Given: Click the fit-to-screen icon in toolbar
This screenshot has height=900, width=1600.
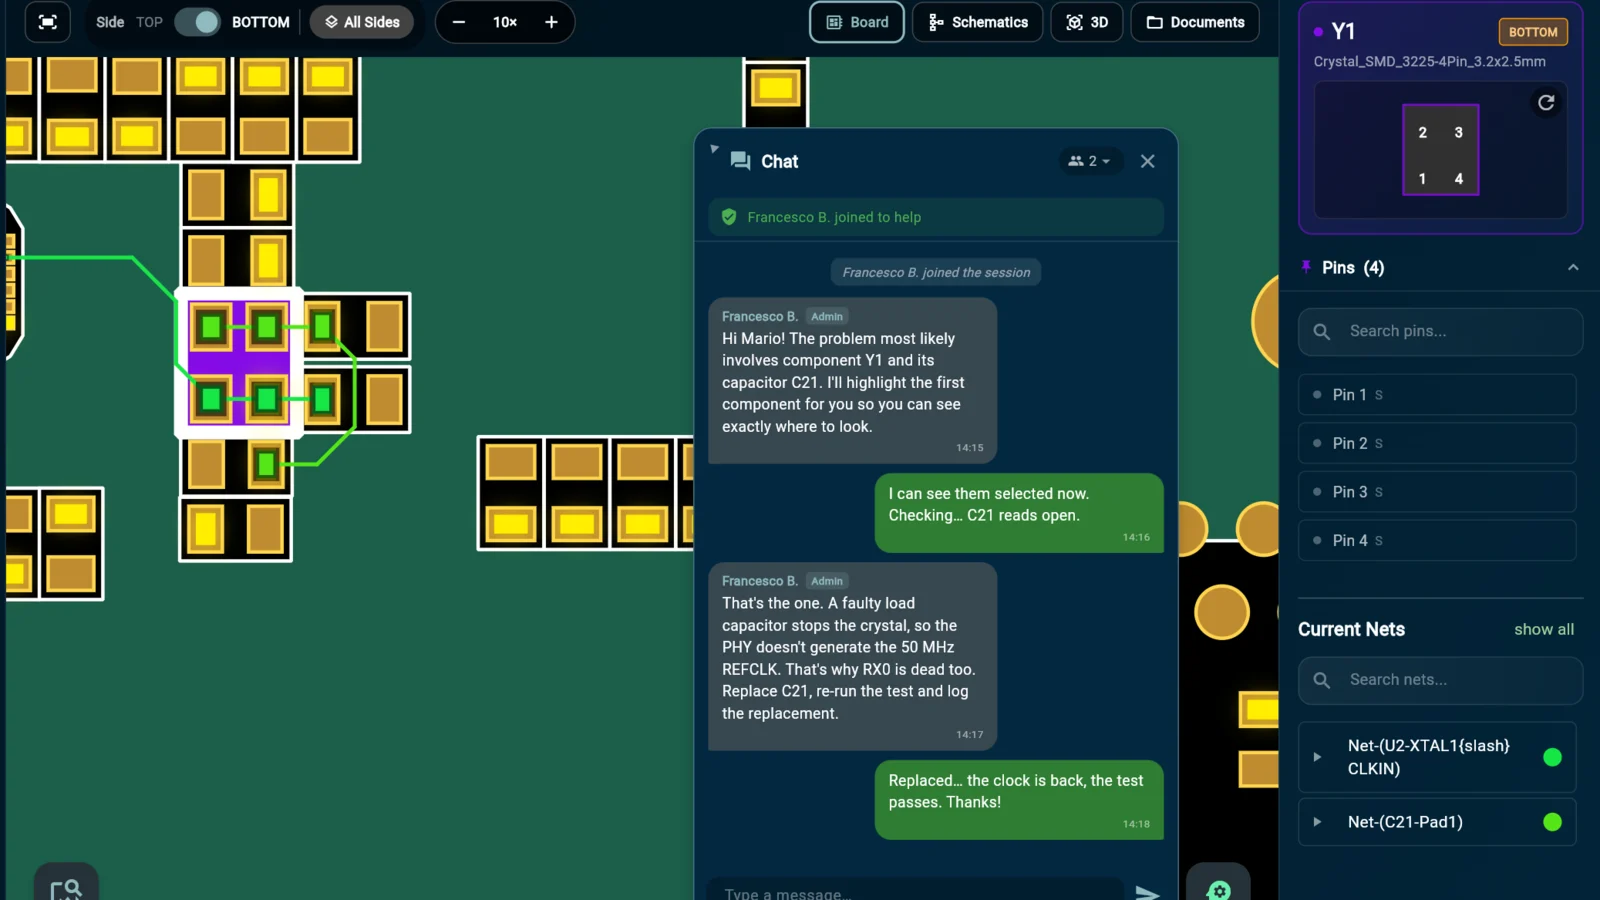Looking at the screenshot, I should coord(47,22).
